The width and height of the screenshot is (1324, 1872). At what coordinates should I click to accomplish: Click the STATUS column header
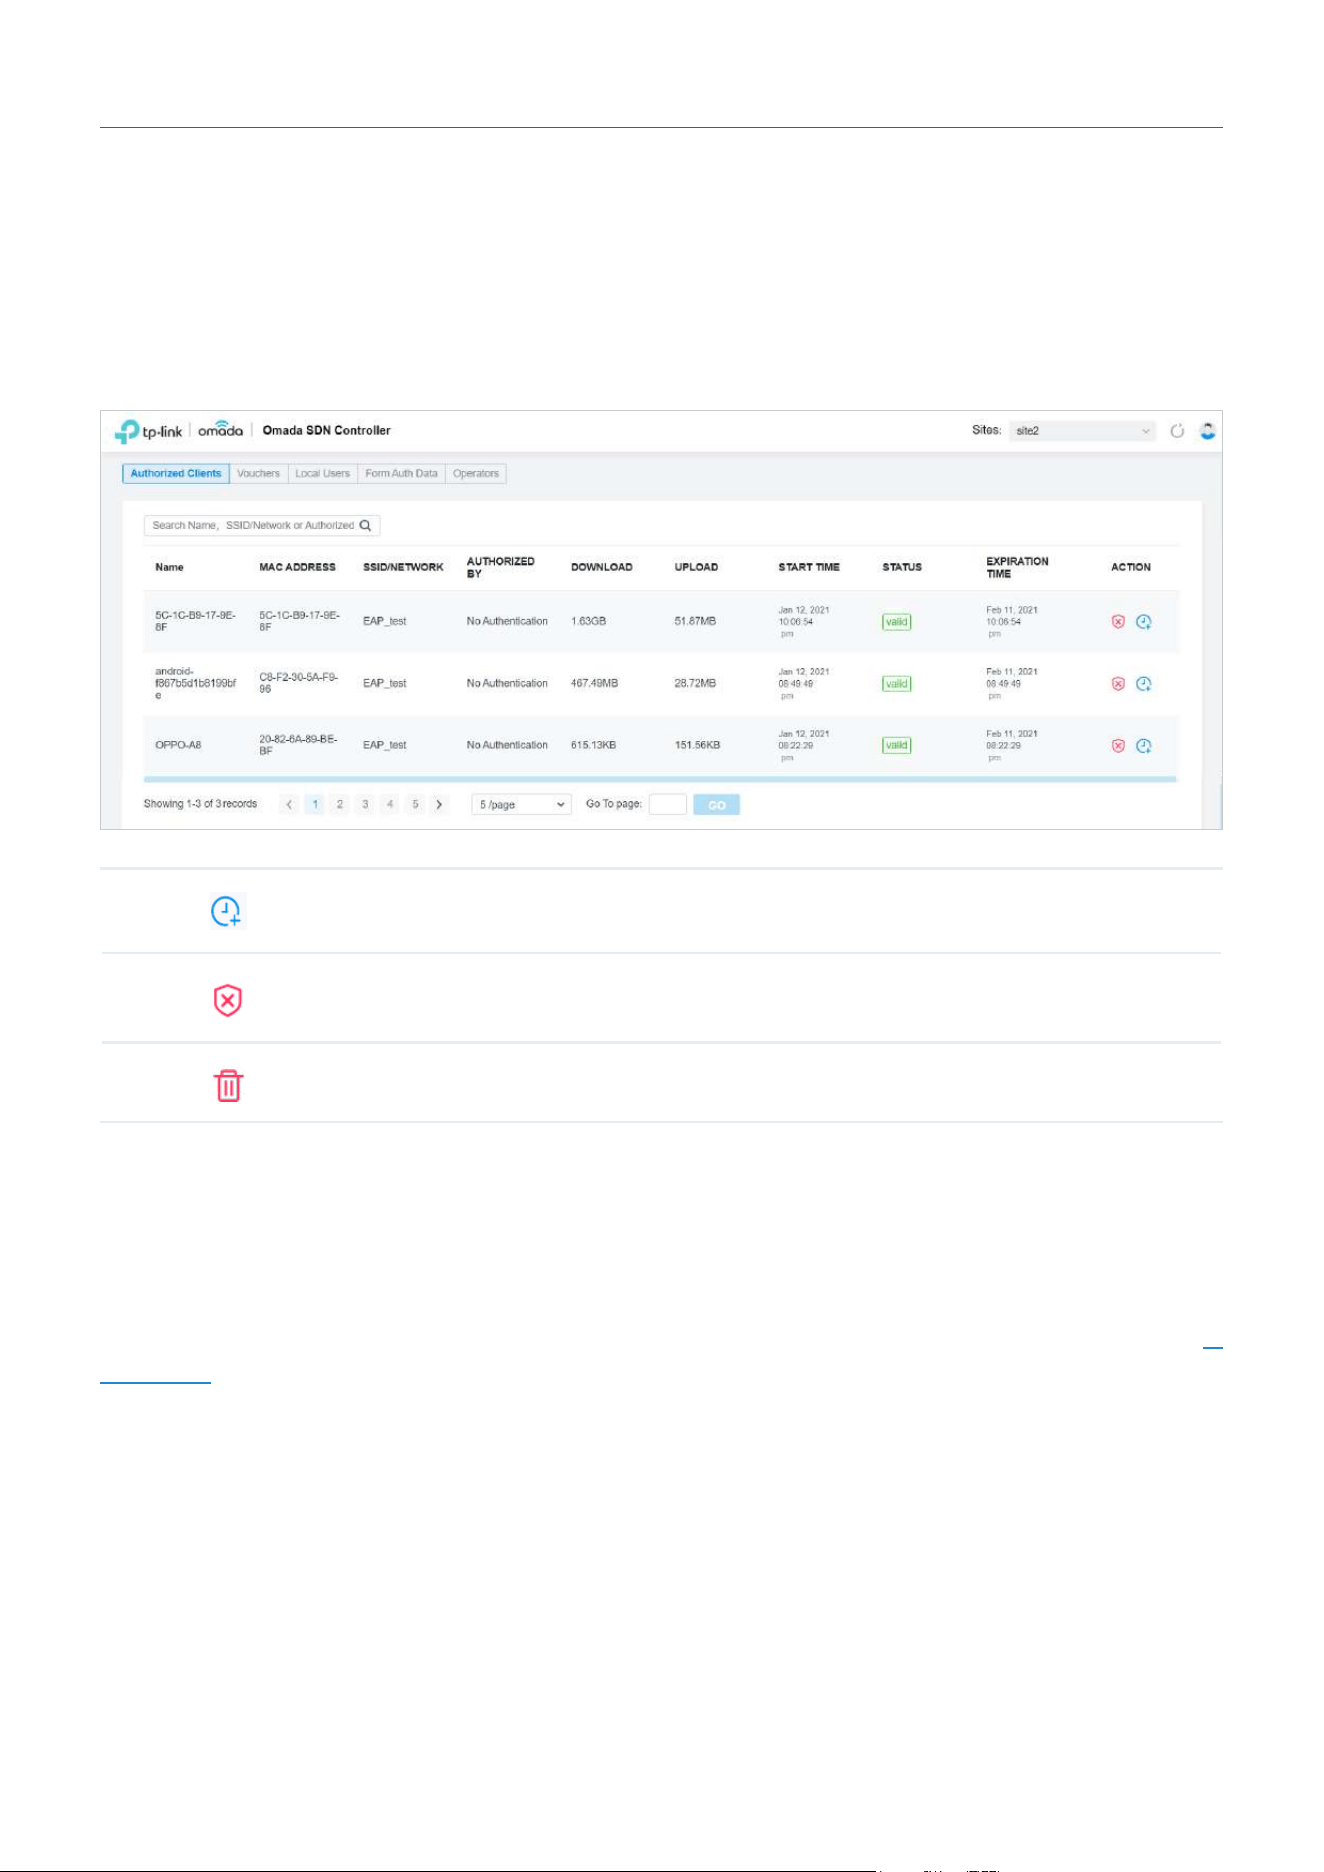click(902, 567)
